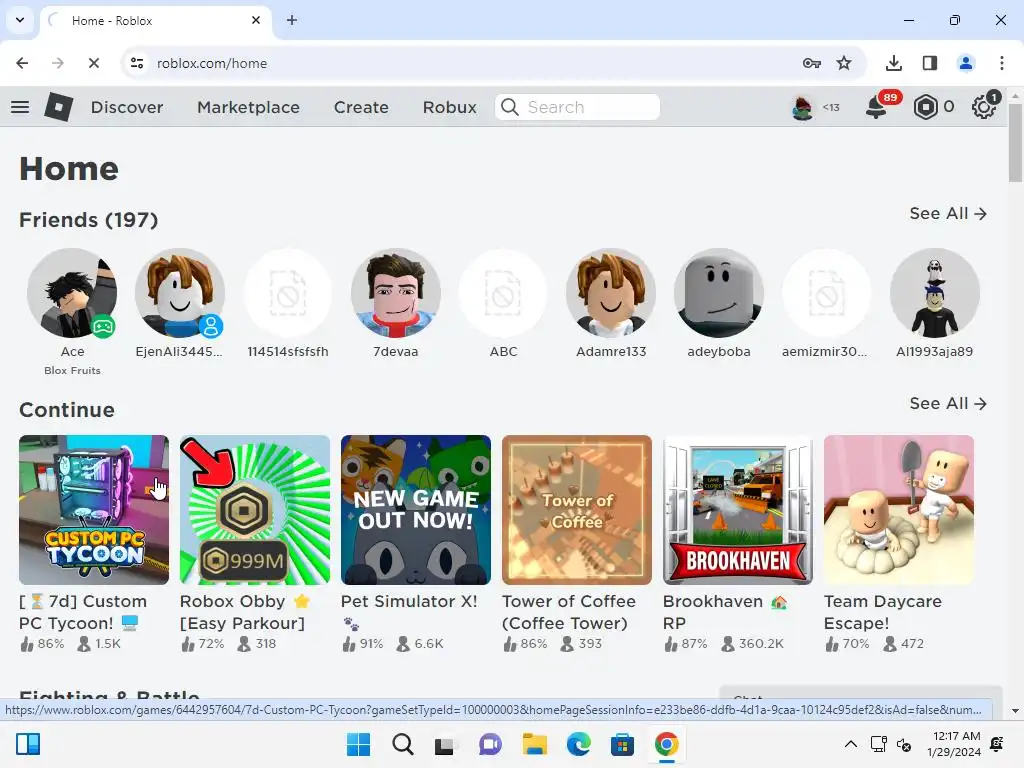Open Team Daycare Escape game thumbnail
The width and height of the screenshot is (1024, 768).
tap(899, 510)
